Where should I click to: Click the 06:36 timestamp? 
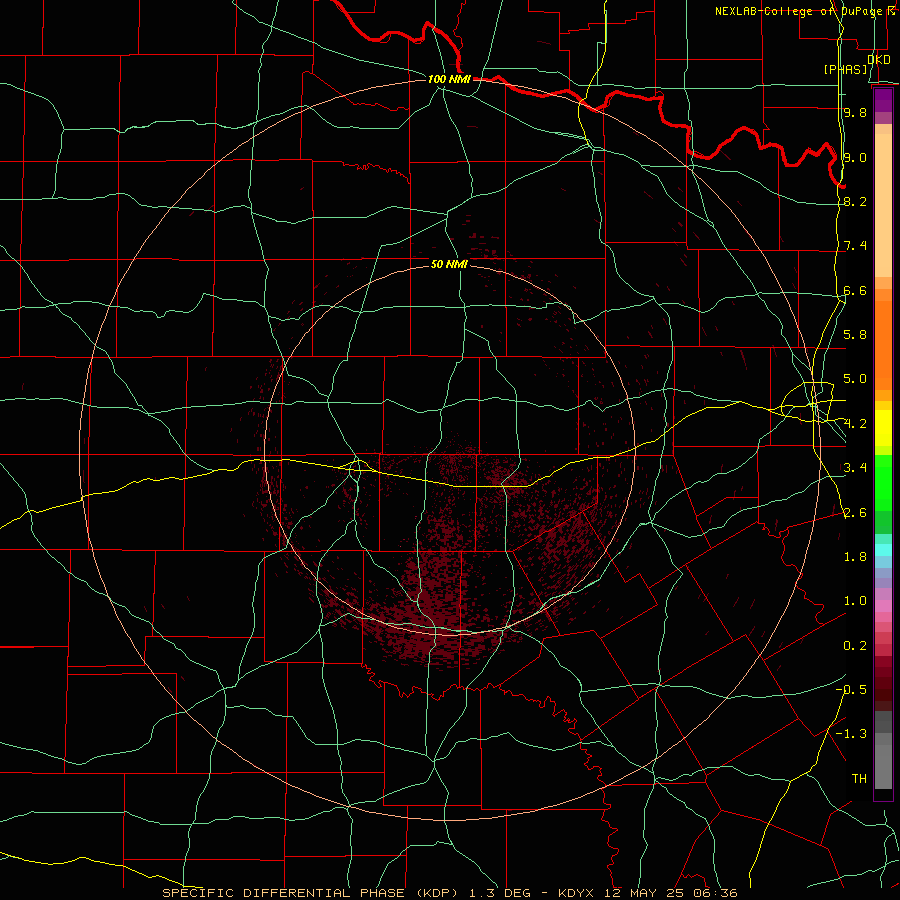(x=715, y=893)
